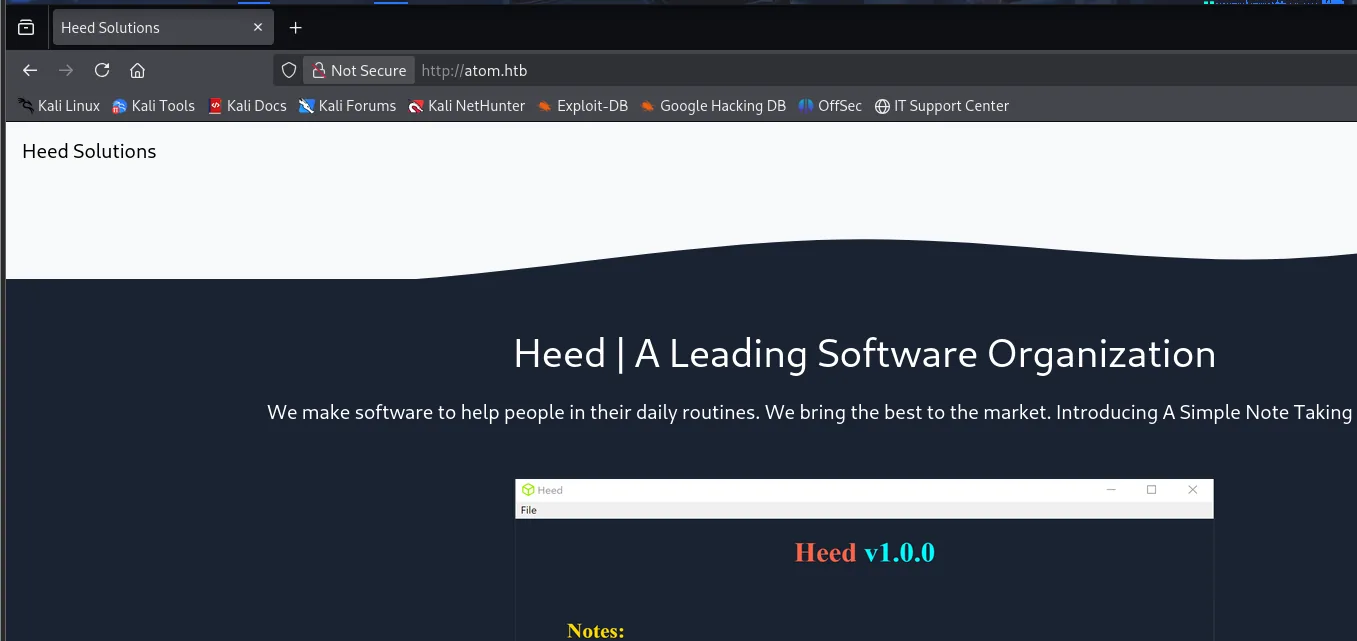Open IT Support Center bookmark
Image resolution: width=1357 pixels, height=641 pixels.
point(941,106)
